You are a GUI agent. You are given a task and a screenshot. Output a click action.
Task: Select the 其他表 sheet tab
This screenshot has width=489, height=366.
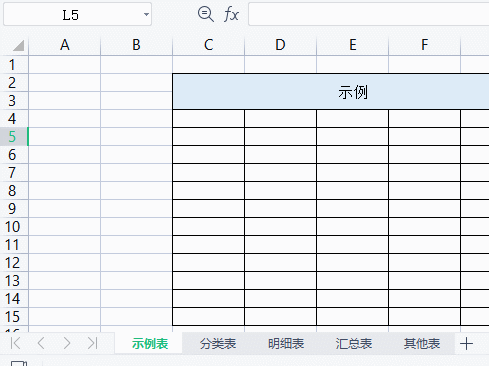422,343
